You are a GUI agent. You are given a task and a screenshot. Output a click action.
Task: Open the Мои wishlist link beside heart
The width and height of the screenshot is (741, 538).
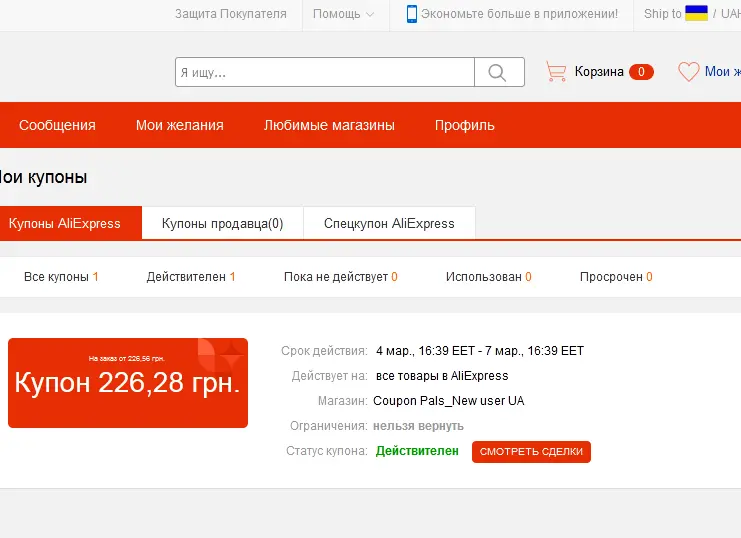pyautogui.click(x=723, y=72)
